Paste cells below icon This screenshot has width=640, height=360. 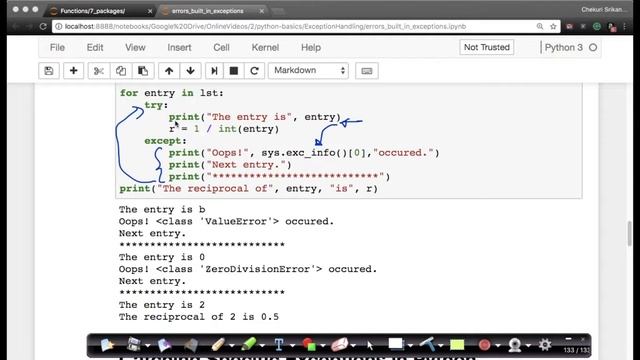143,71
